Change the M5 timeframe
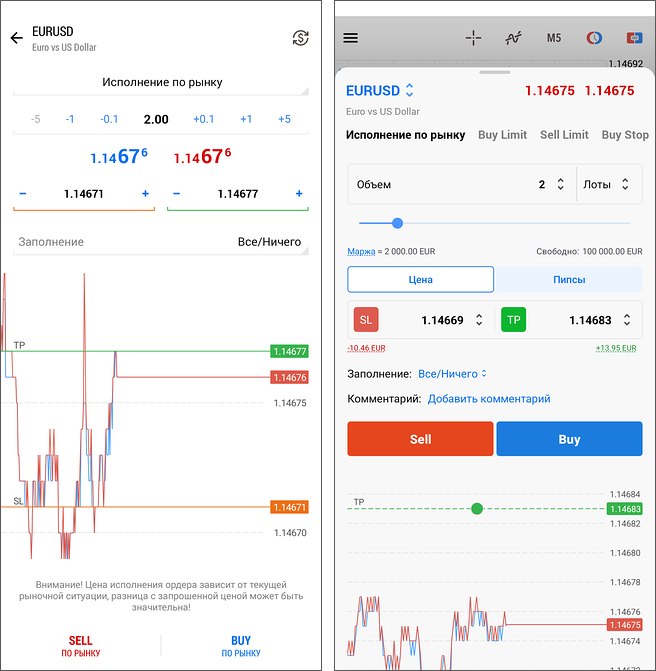The height and width of the screenshot is (671, 656). click(x=554, y=38)
